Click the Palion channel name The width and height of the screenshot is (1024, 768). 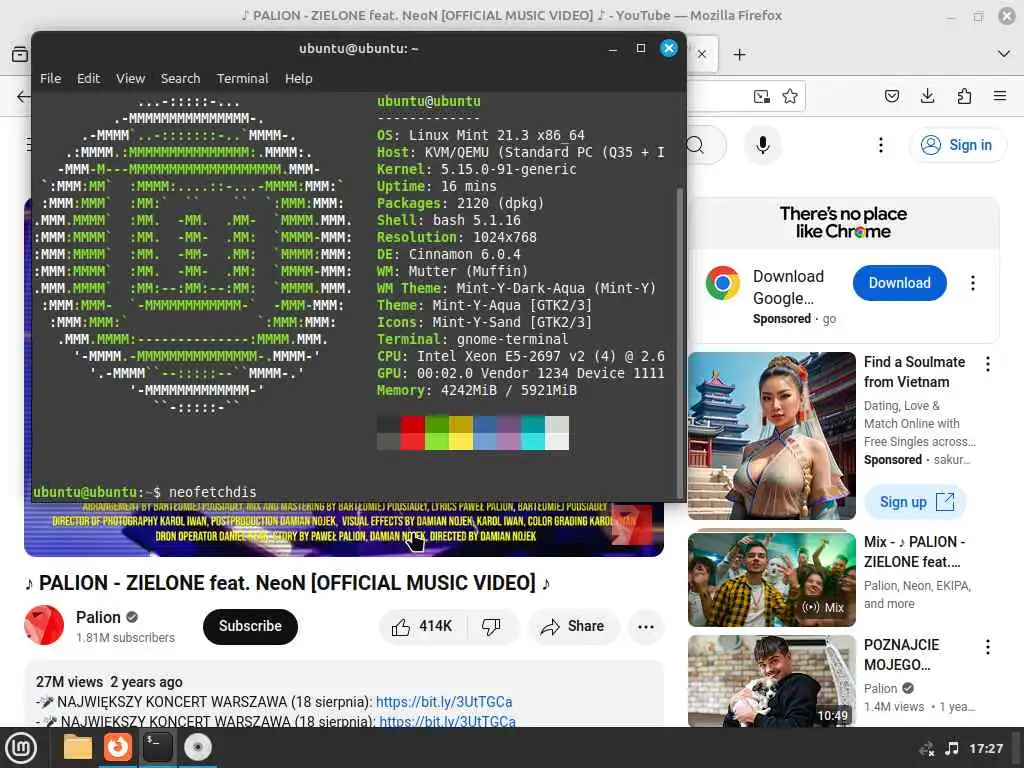(98, 617)
